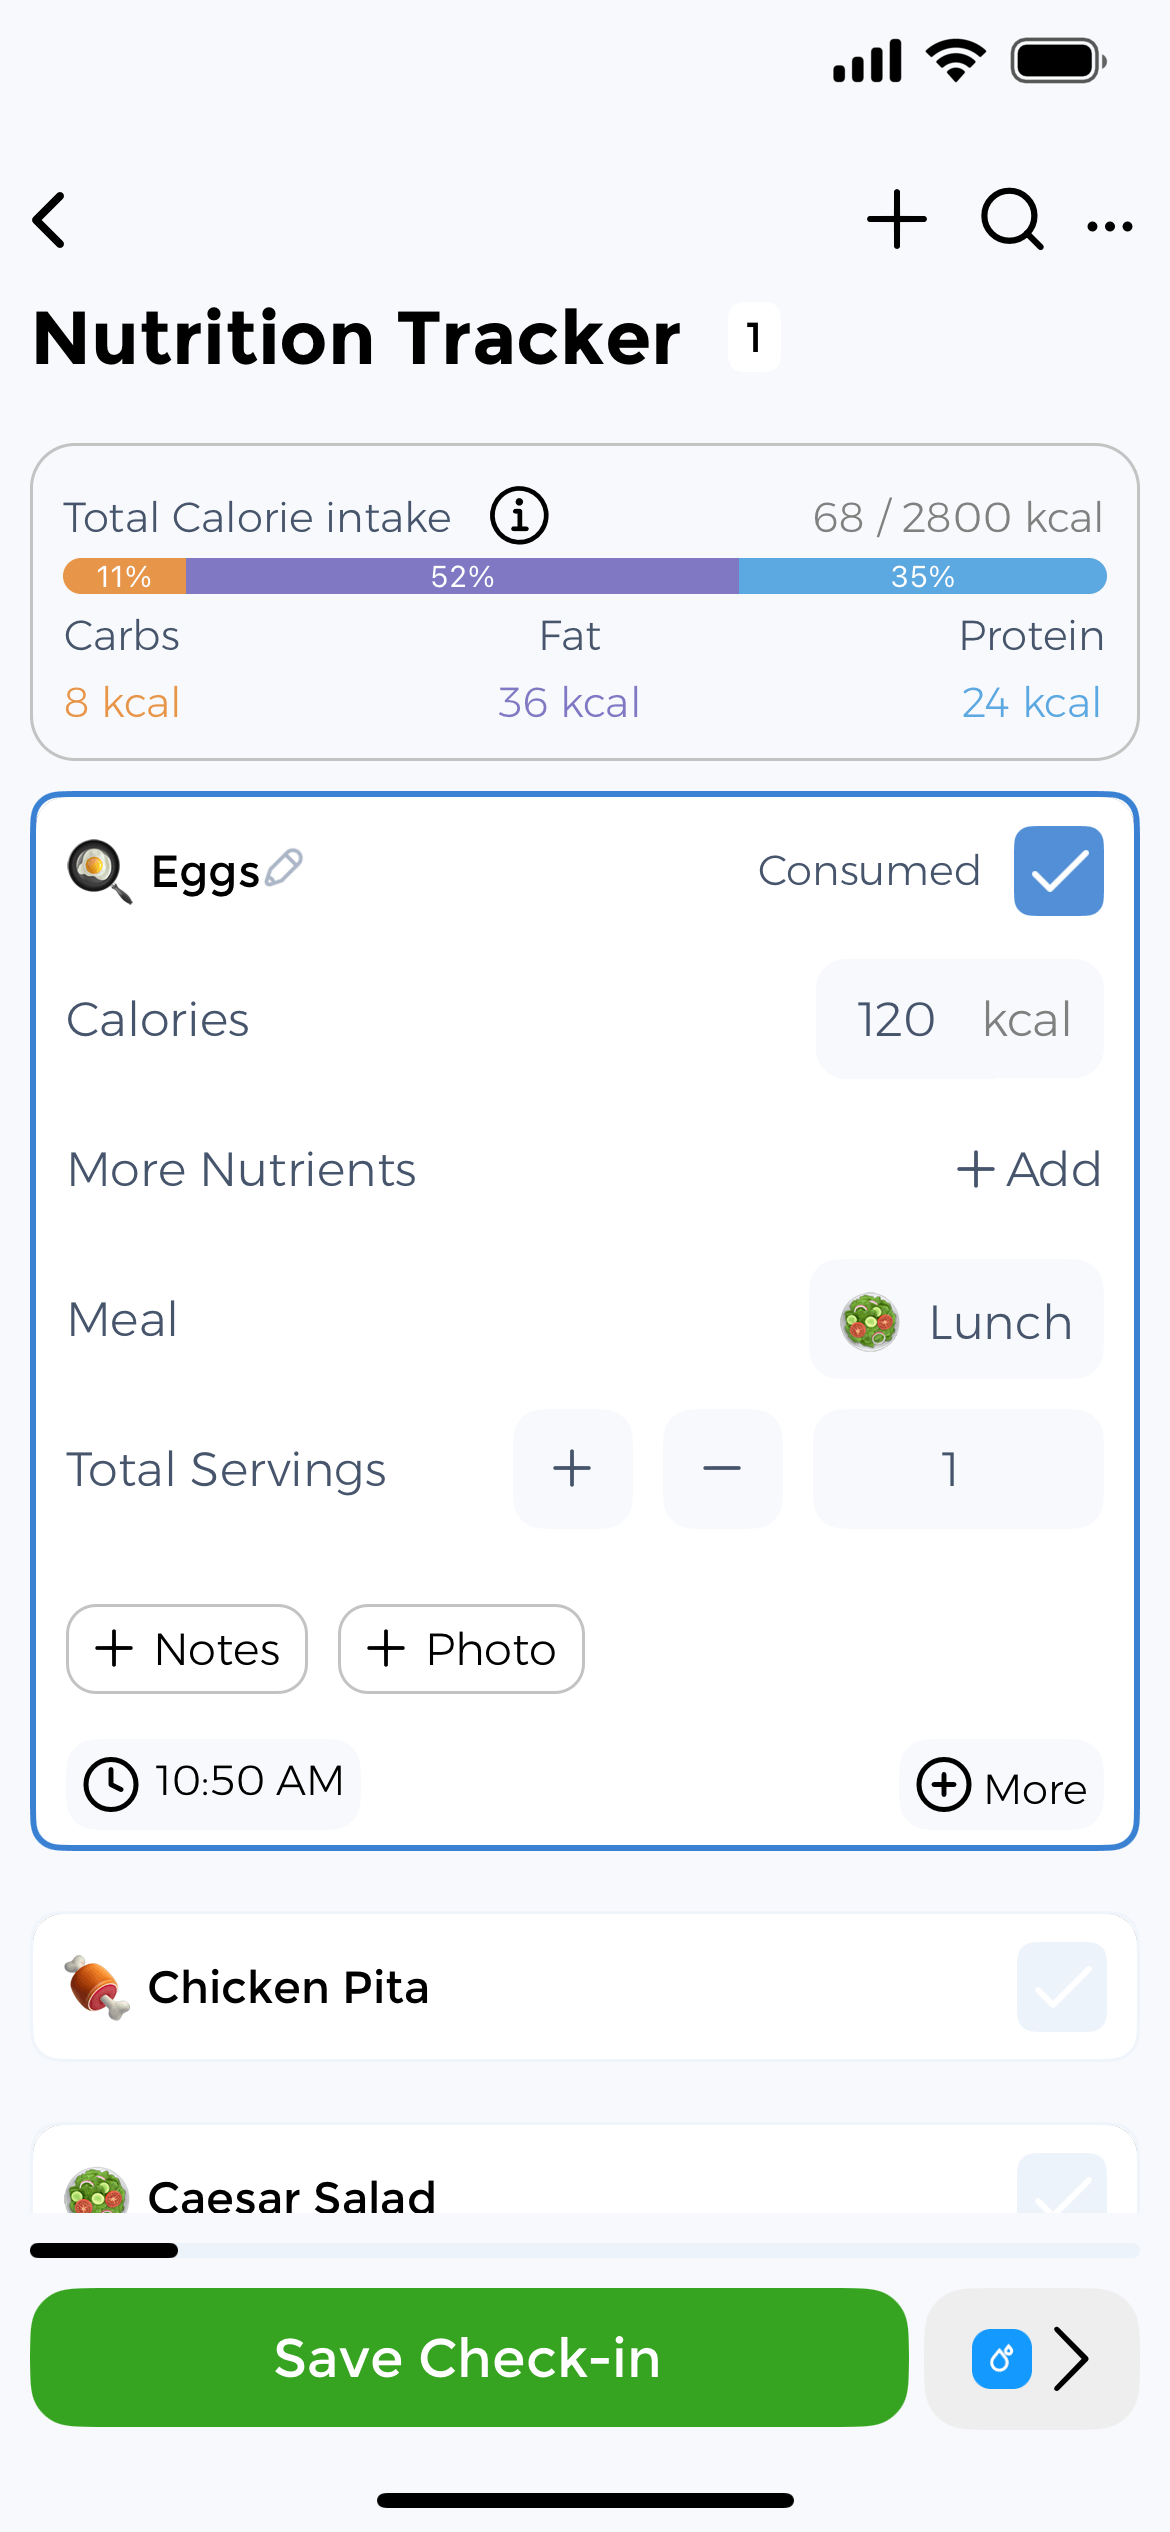Open the three-dots overflow menu
This screenshot has height=2532, width=1170.
tap(1110, 226)
